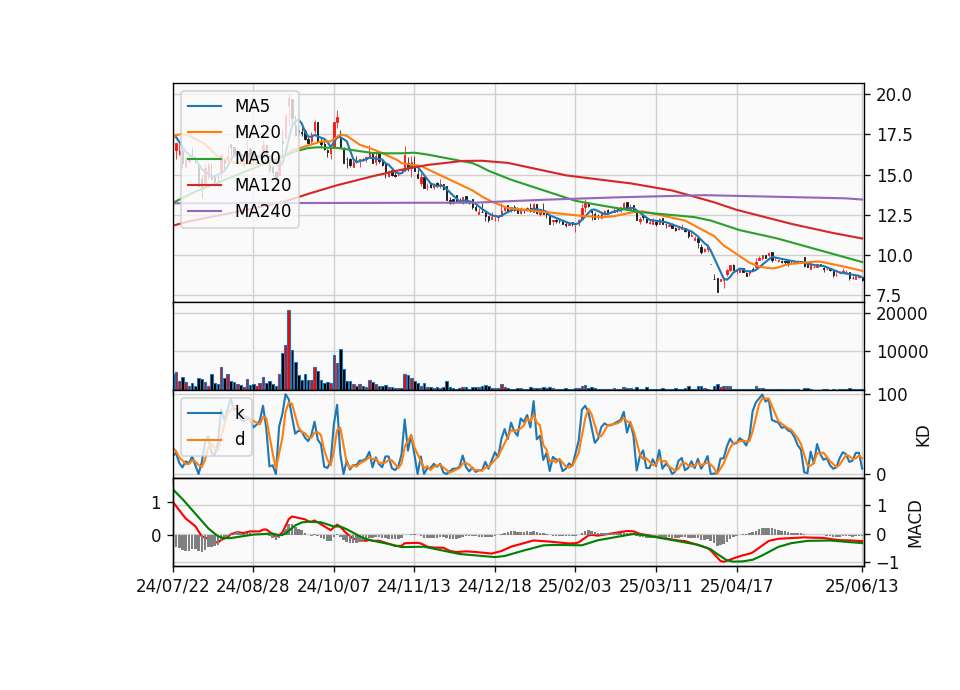
Task: Click the 7.5 price axis tick
Action: (889, 296)
